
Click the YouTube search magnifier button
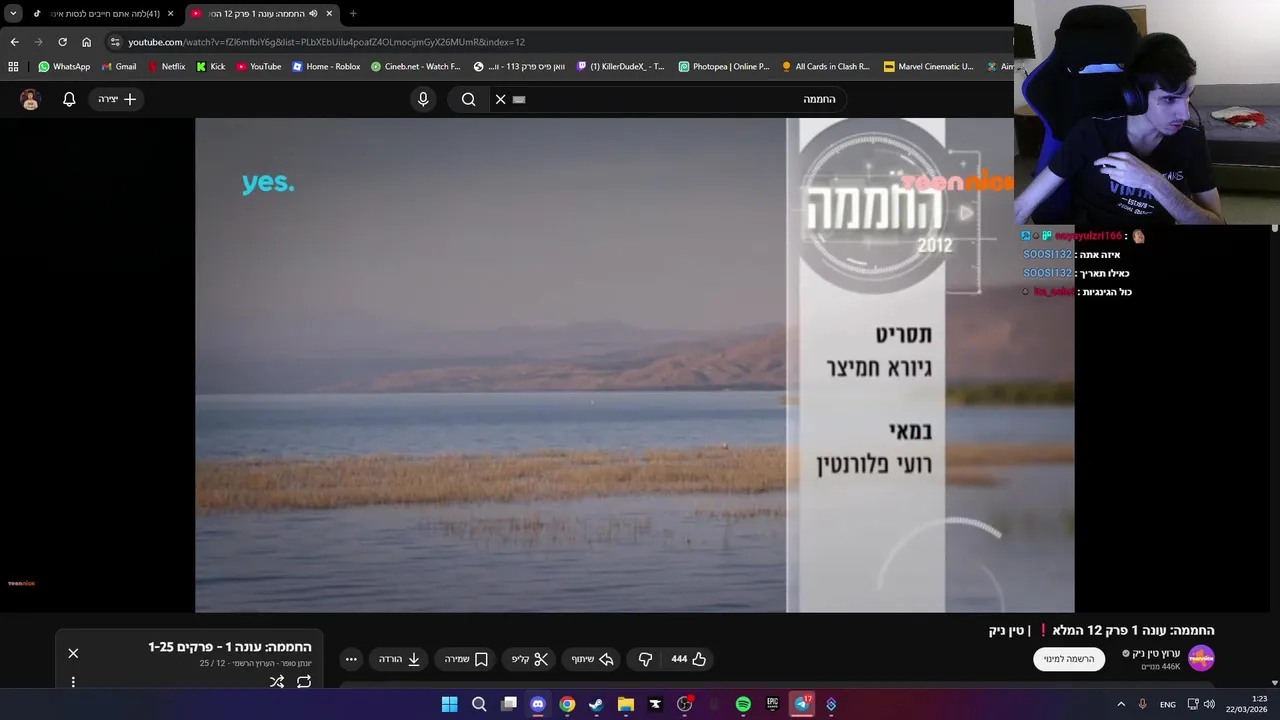468,99
